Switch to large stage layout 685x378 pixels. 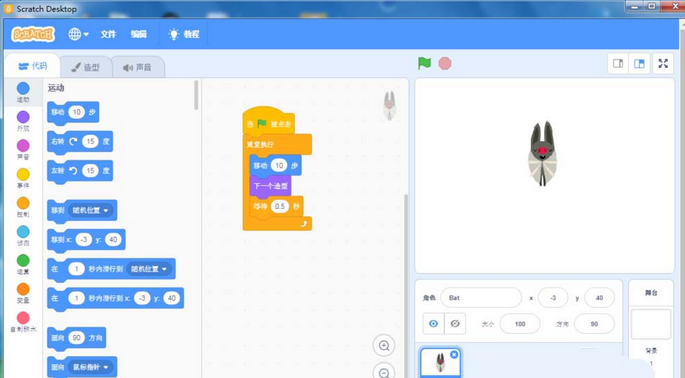639,64
